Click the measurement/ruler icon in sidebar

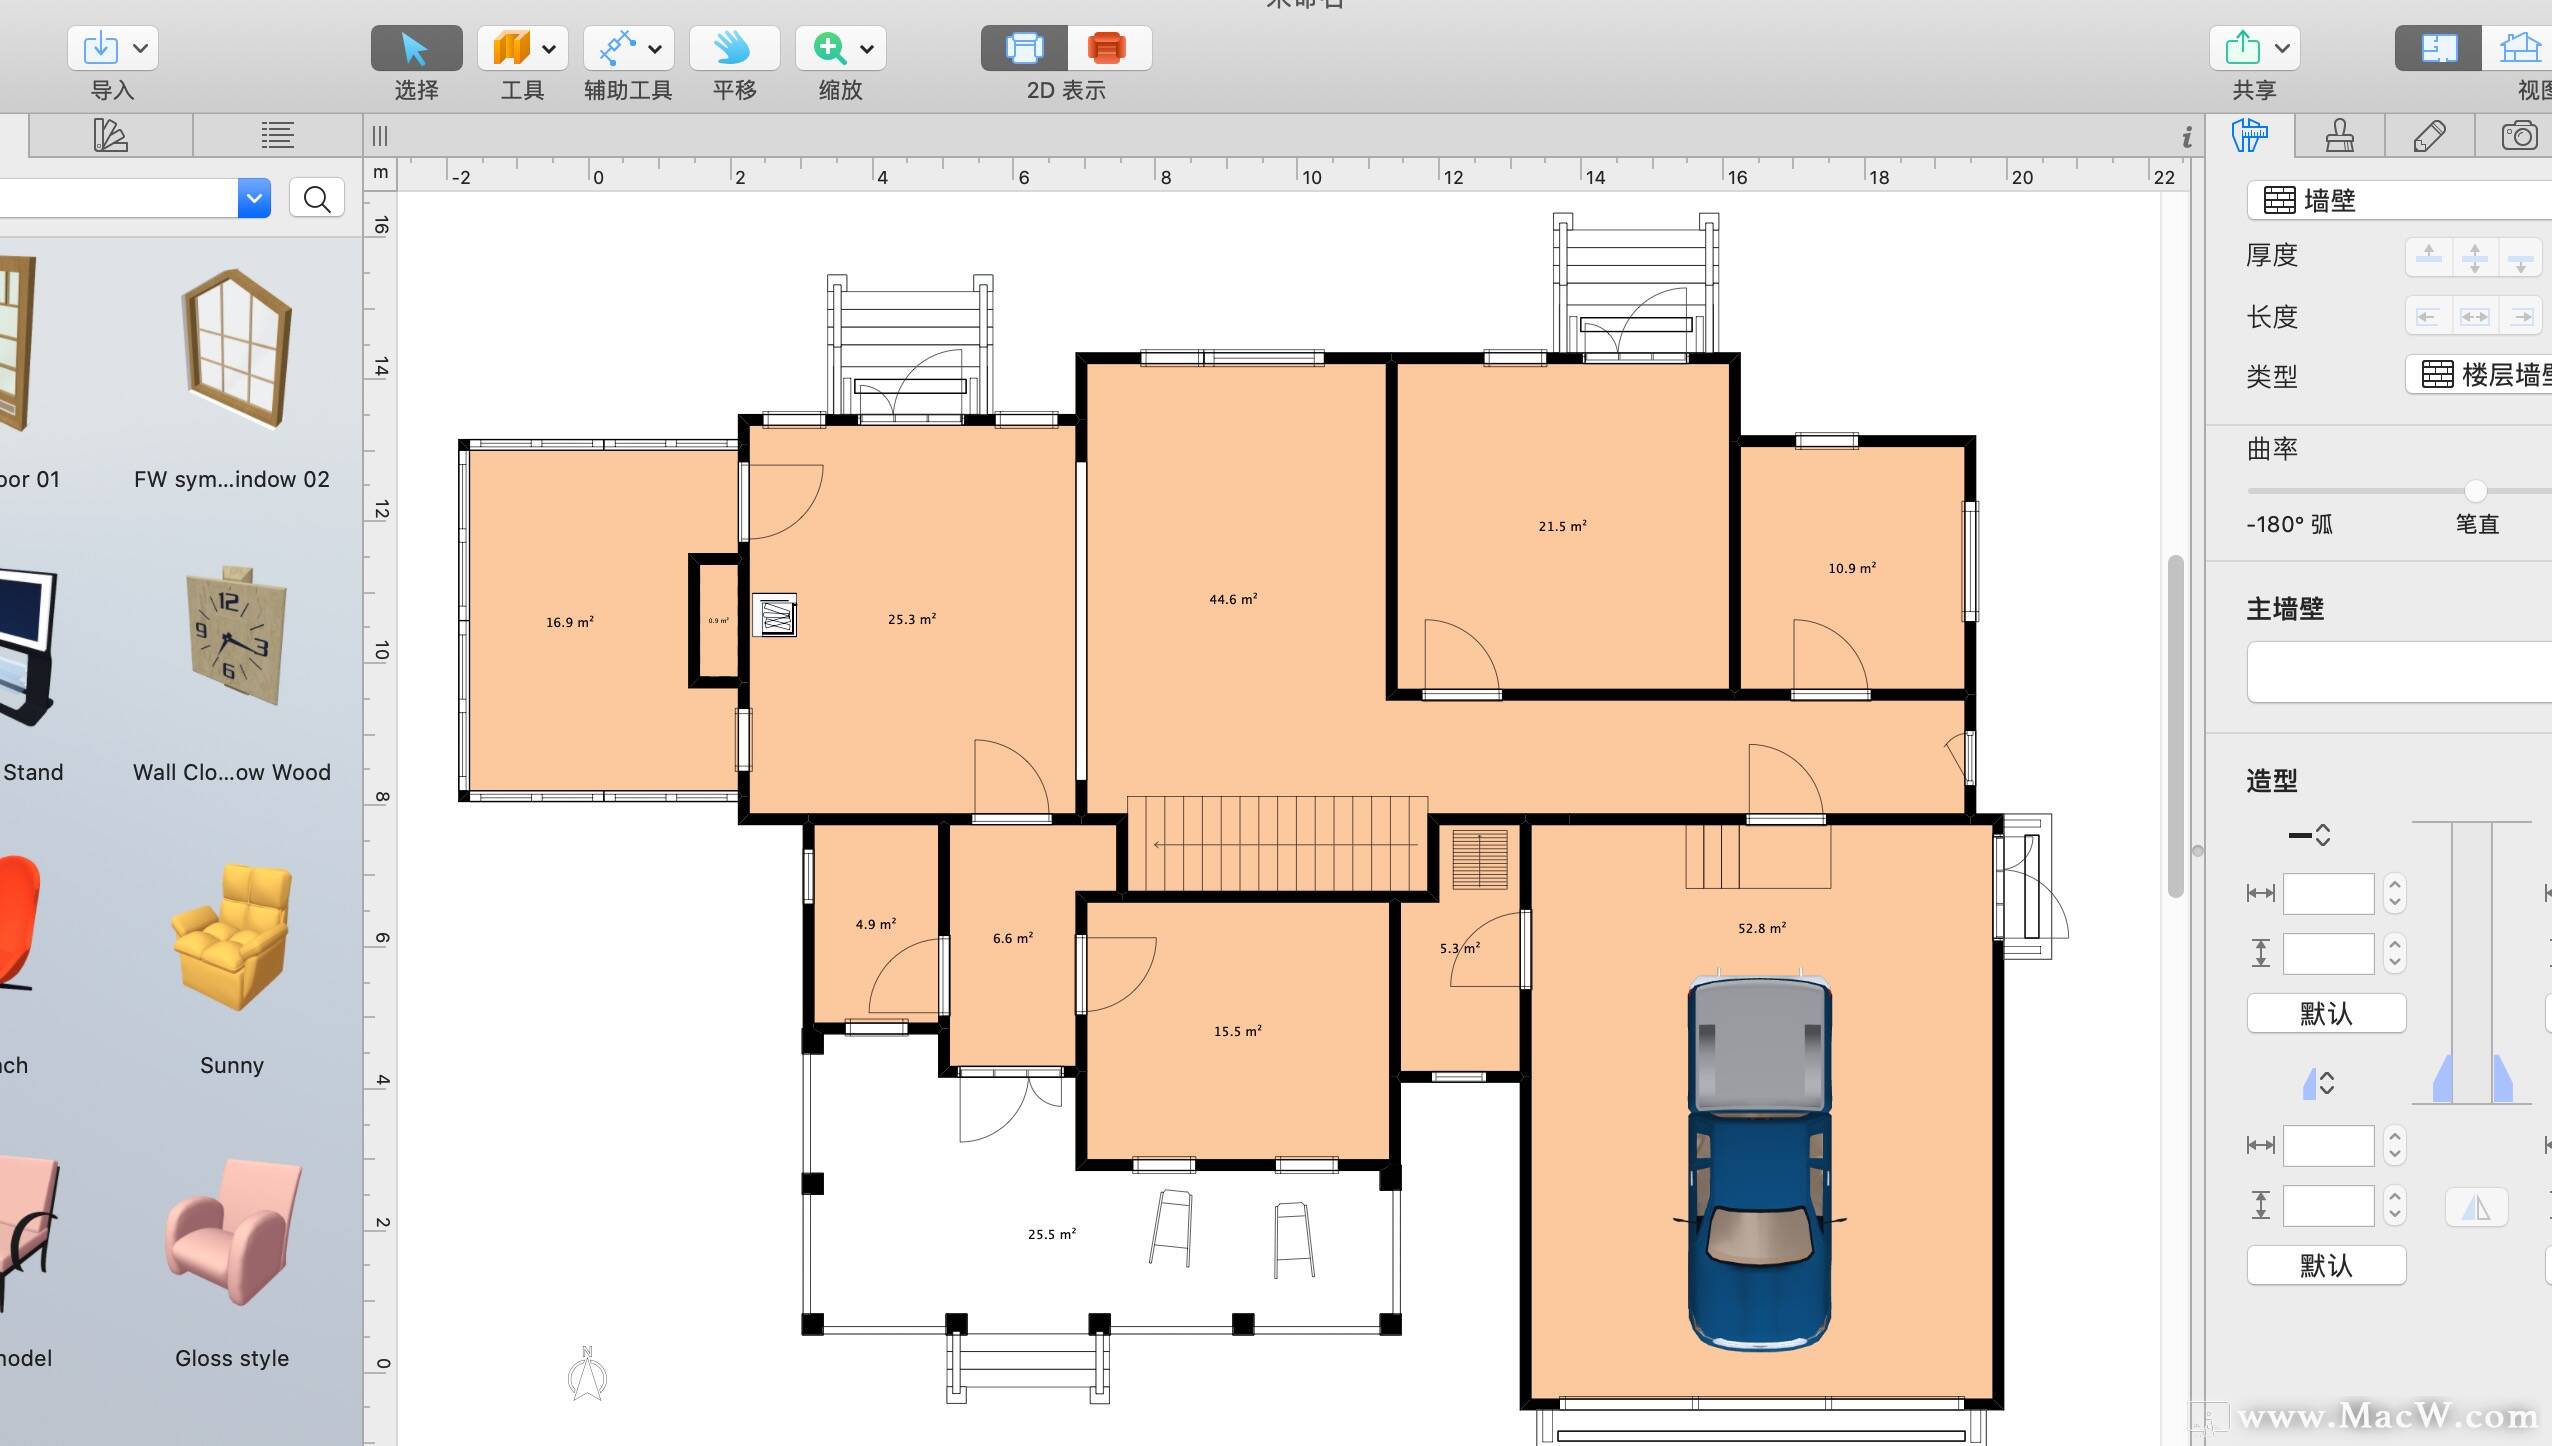(2249, 137)
